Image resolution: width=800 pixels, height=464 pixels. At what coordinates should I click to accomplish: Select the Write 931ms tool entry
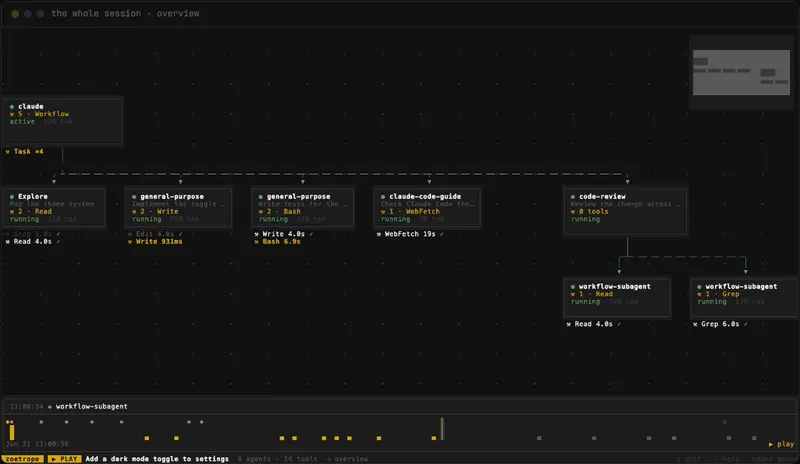[155, 241]
